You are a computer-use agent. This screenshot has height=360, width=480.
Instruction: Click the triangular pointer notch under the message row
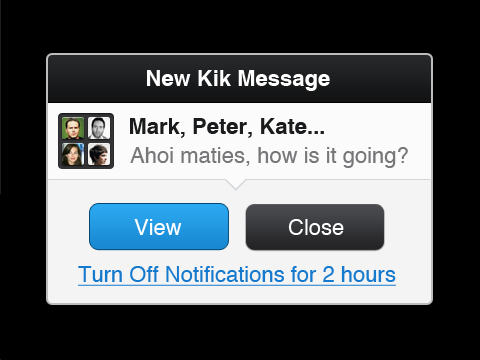click(x=235, y=184)
